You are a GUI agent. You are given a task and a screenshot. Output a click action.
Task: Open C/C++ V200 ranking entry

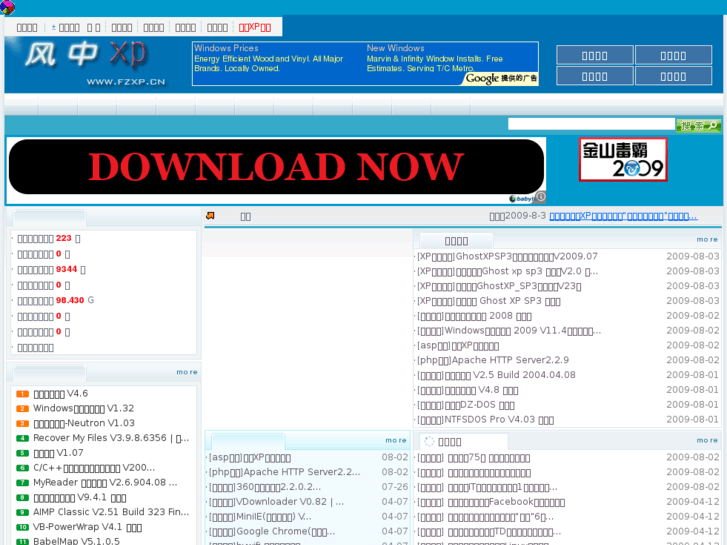tap(94, 468)
